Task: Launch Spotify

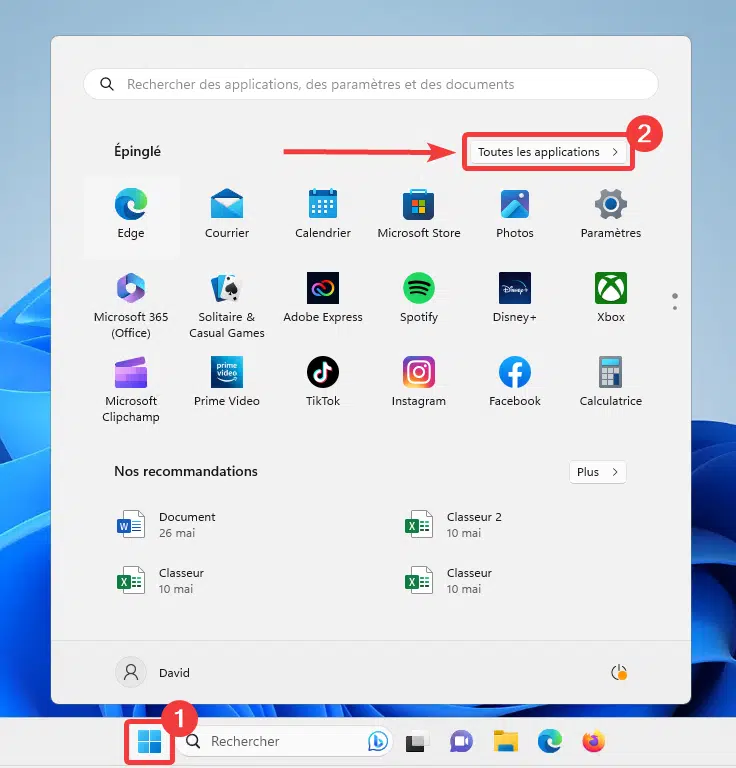Action: 419,297
